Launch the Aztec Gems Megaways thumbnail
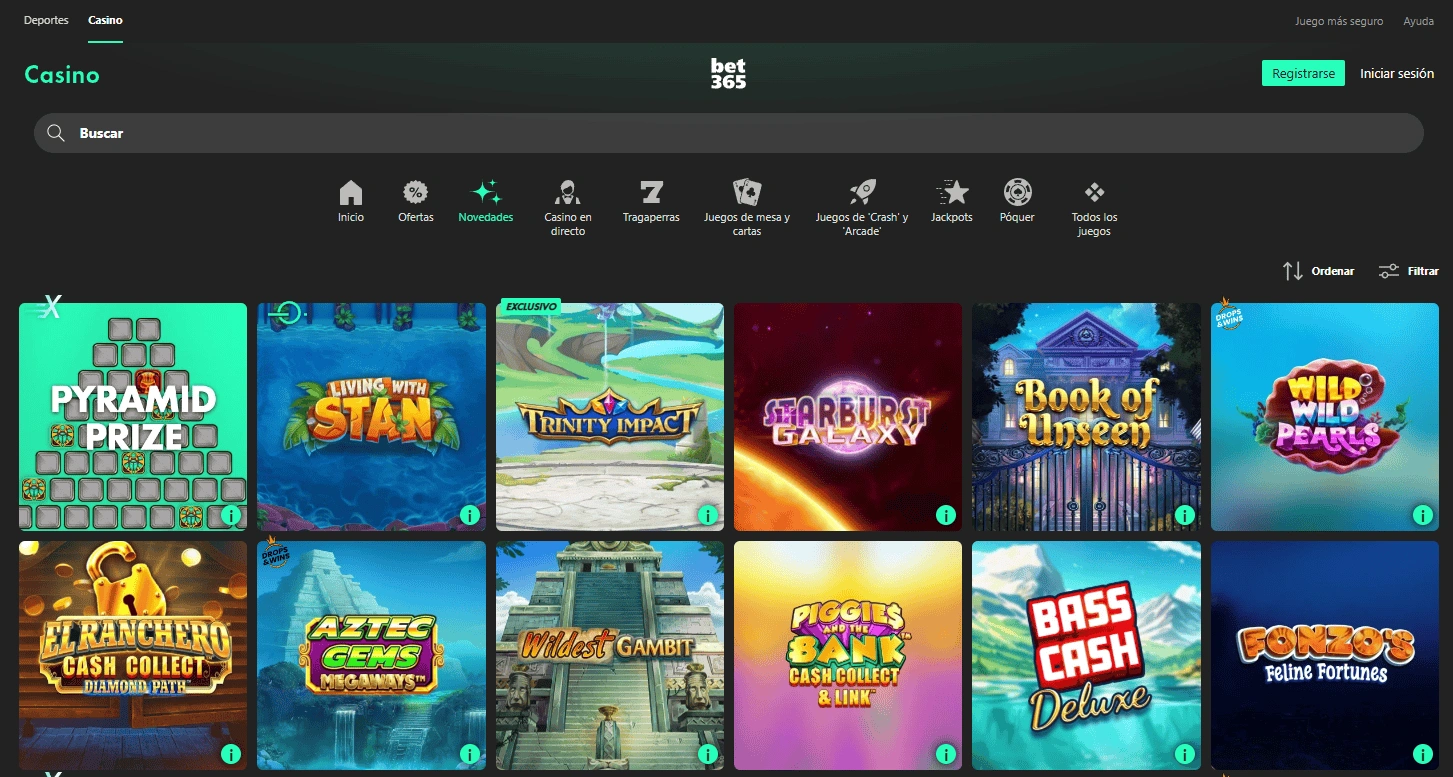This screenshot has width=1453, height=777. coord(371,656)
